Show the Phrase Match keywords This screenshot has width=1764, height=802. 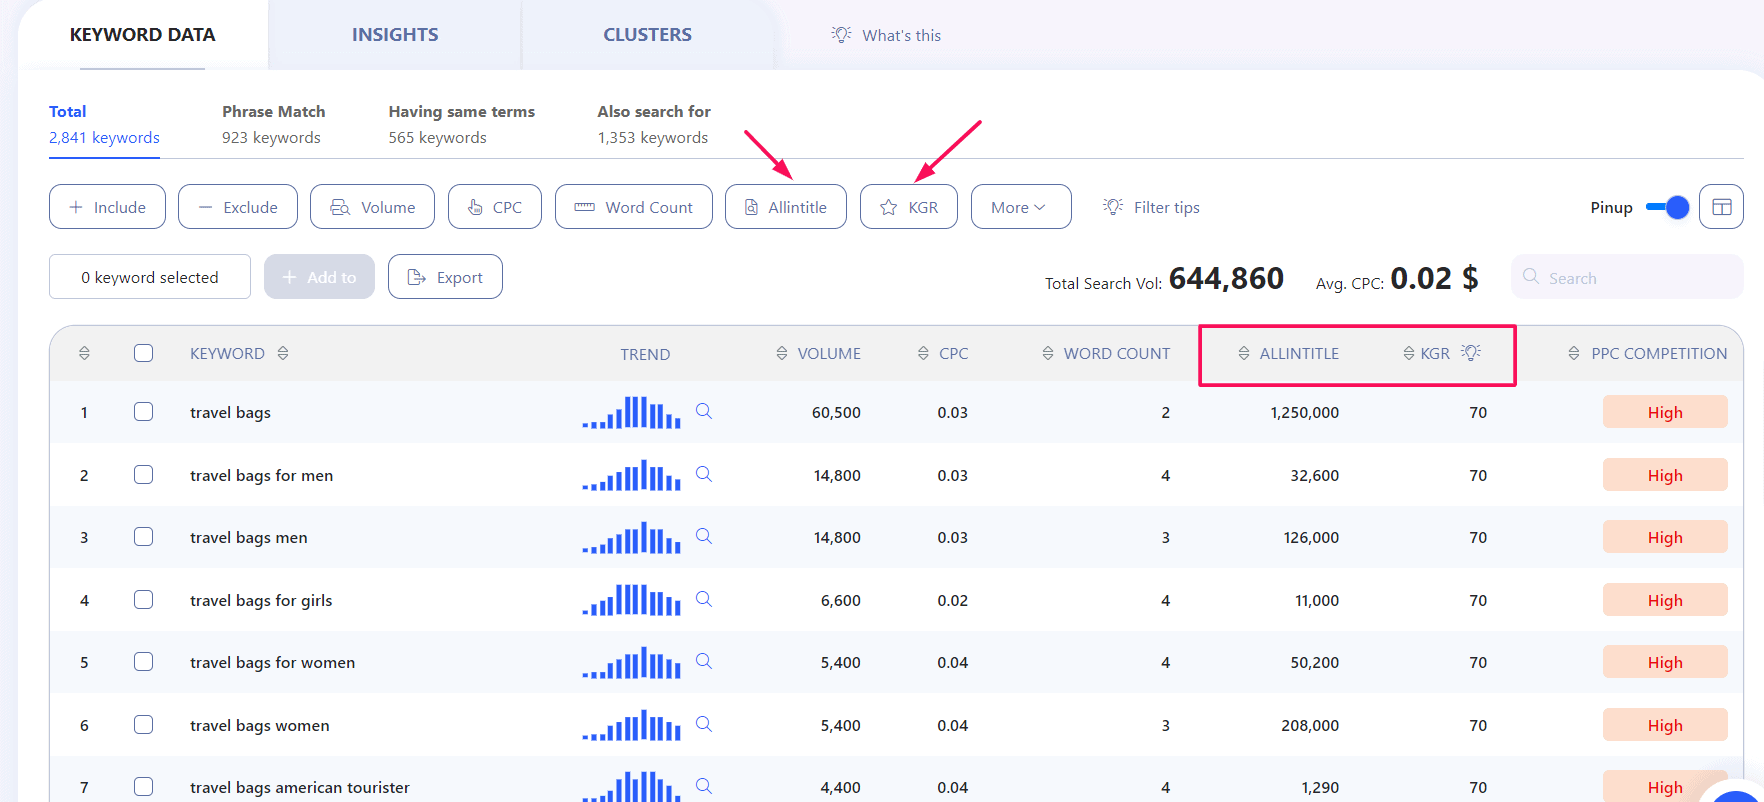point(273,124)
